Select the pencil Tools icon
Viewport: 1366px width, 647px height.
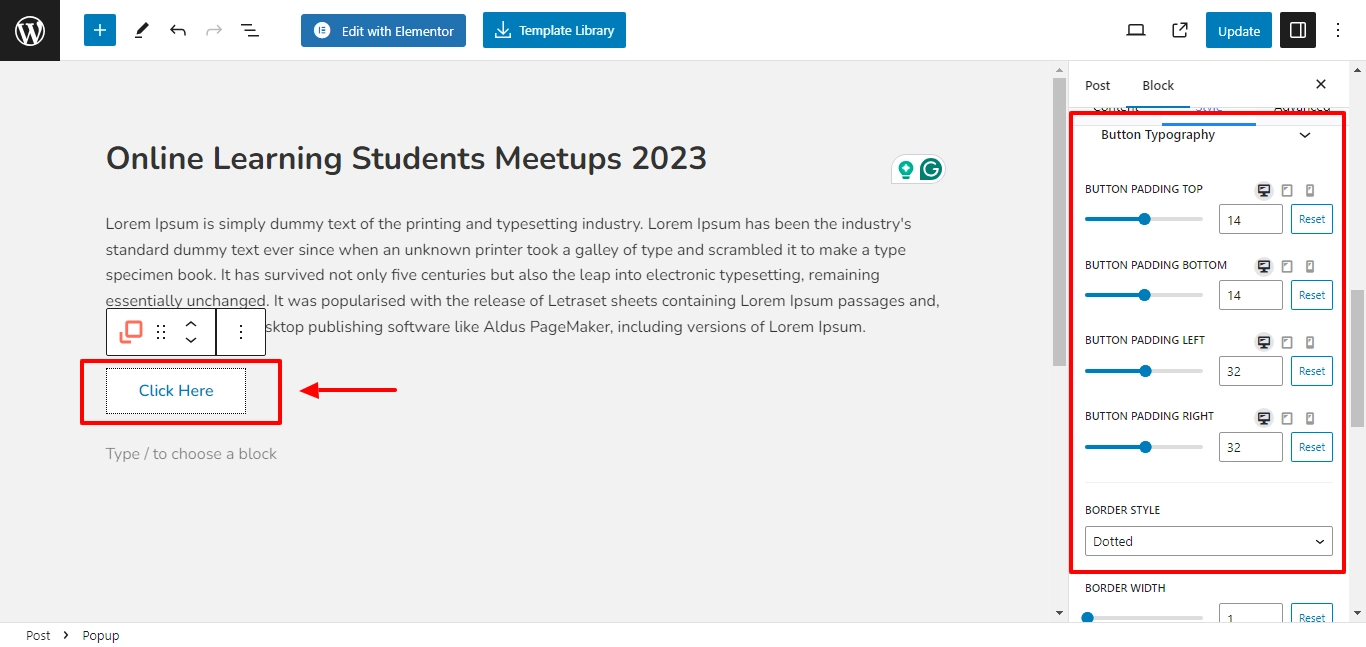(141, 31)
